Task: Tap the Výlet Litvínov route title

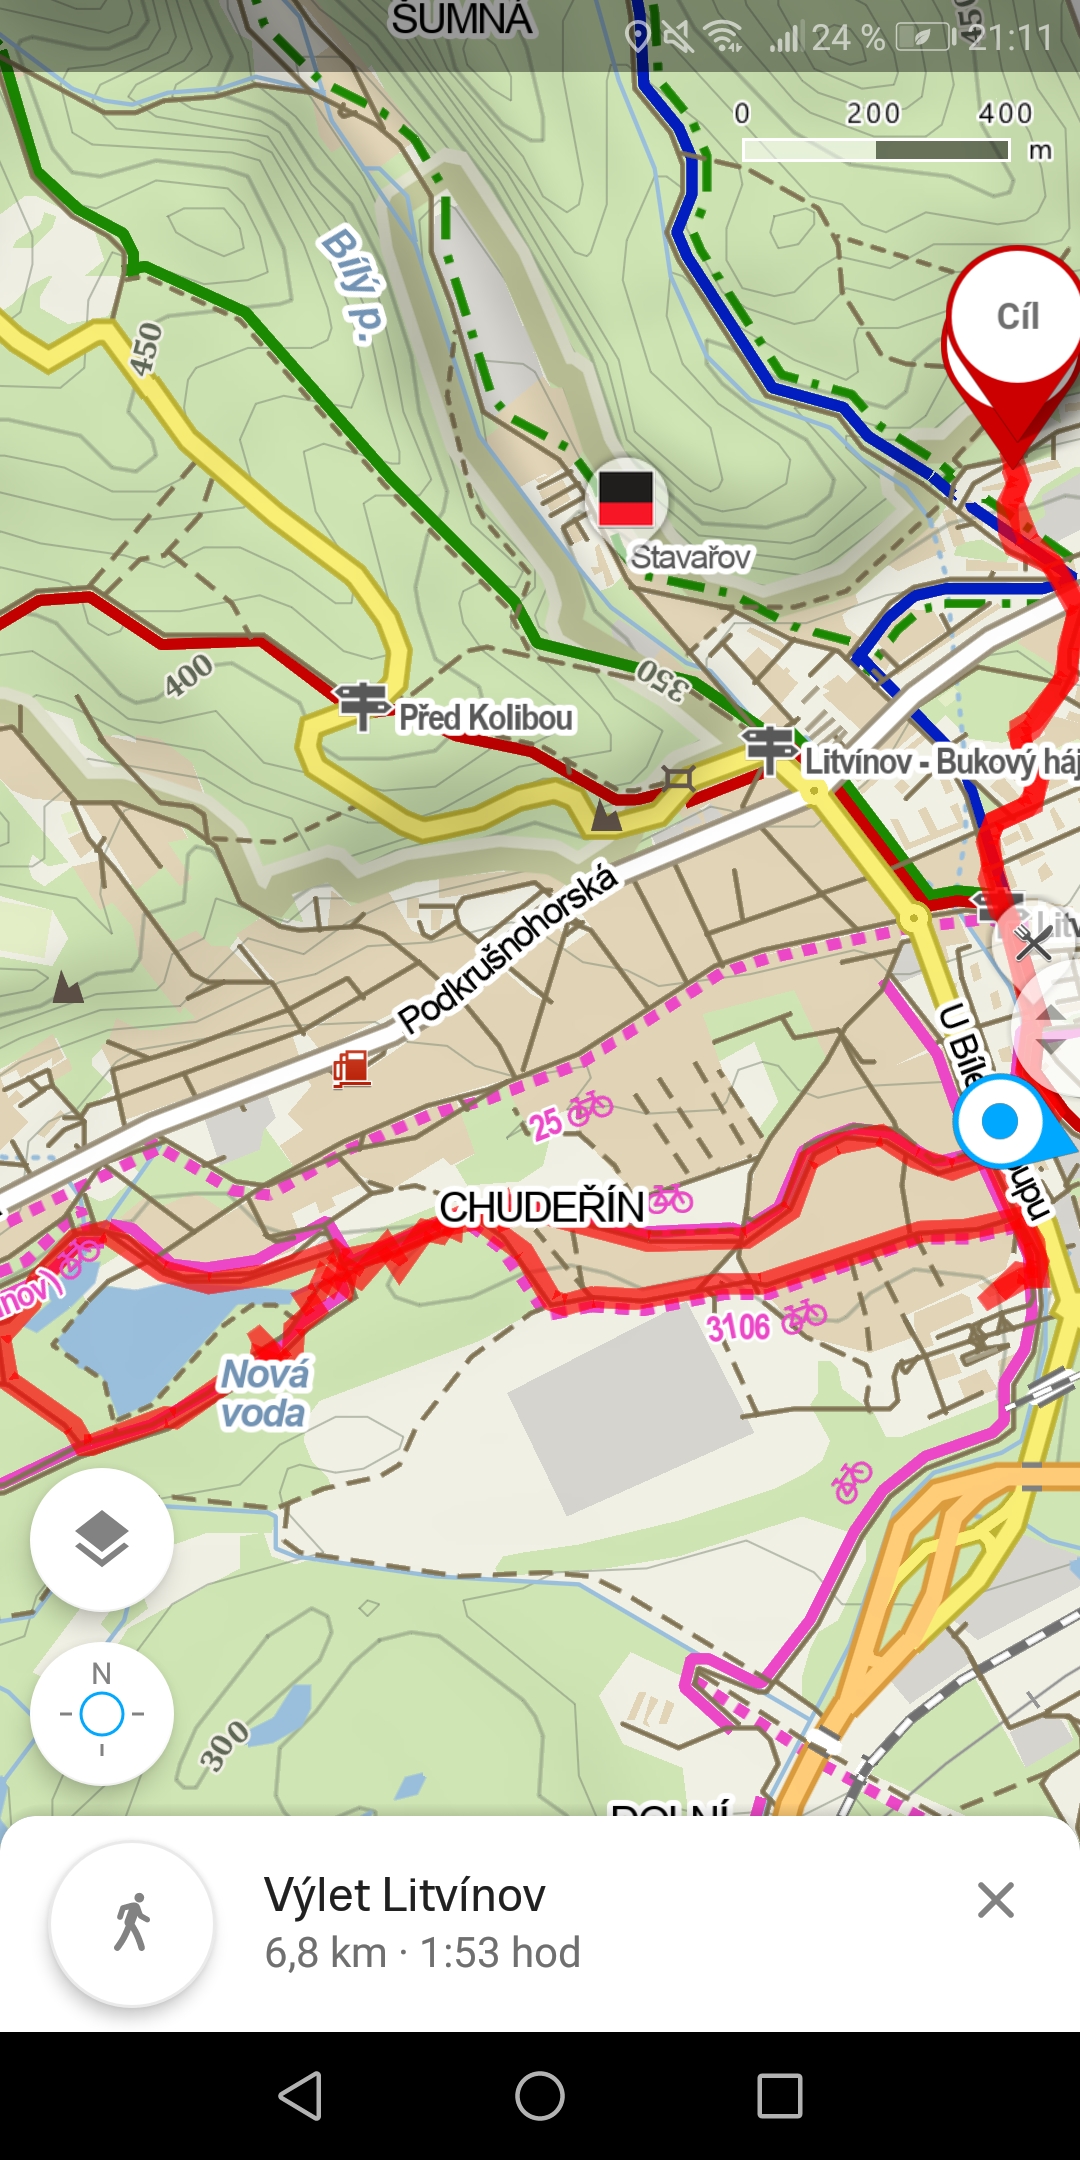Action: point(405,1895)
